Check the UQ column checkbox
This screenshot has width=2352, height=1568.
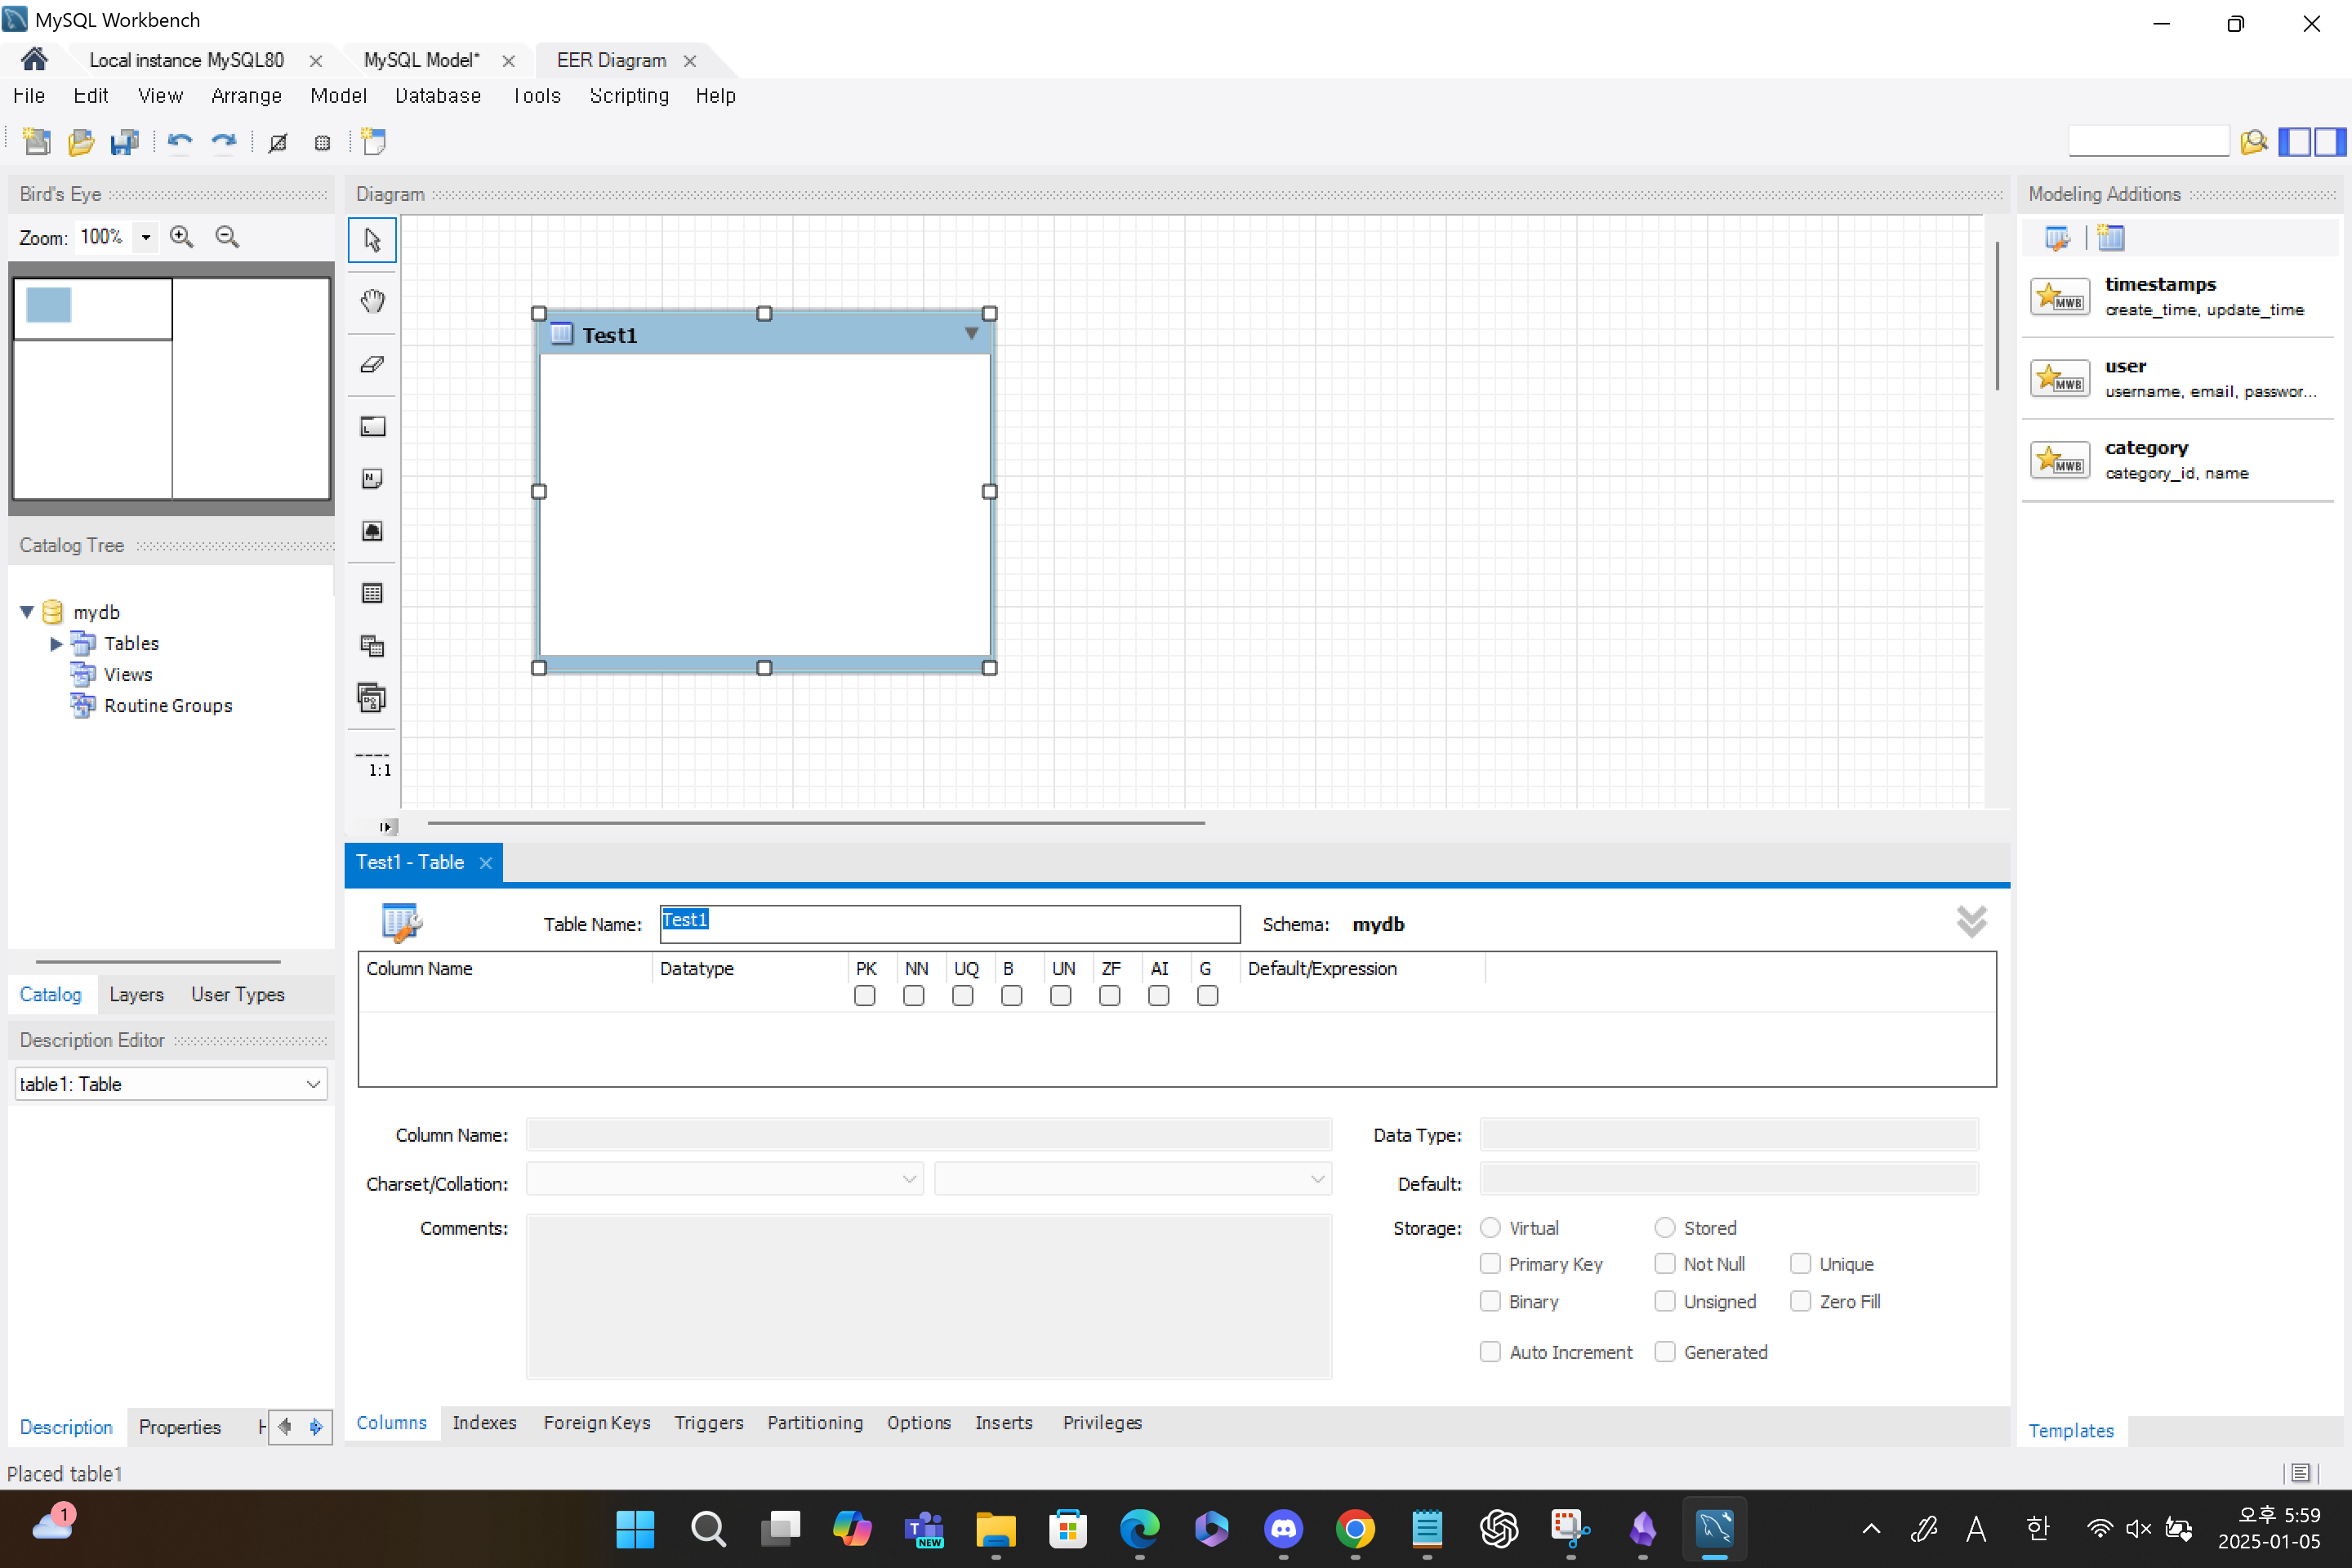(963, 996)
